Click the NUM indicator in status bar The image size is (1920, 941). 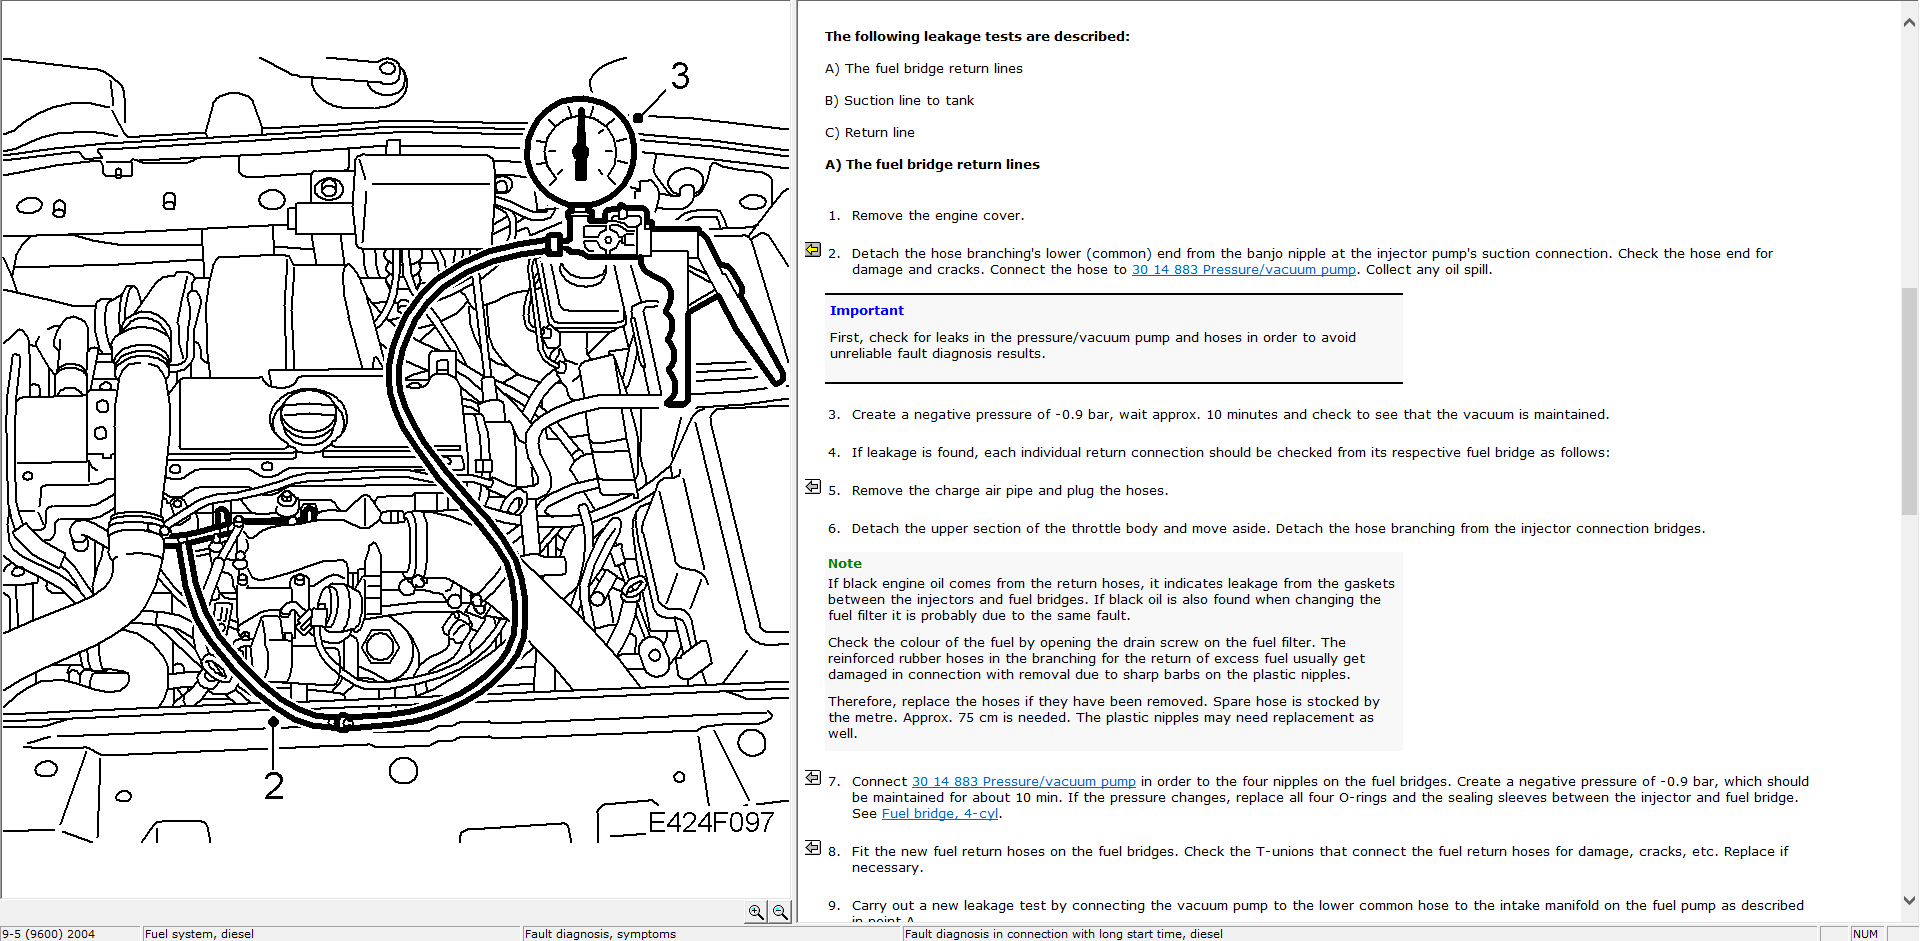click(1865, 934)
